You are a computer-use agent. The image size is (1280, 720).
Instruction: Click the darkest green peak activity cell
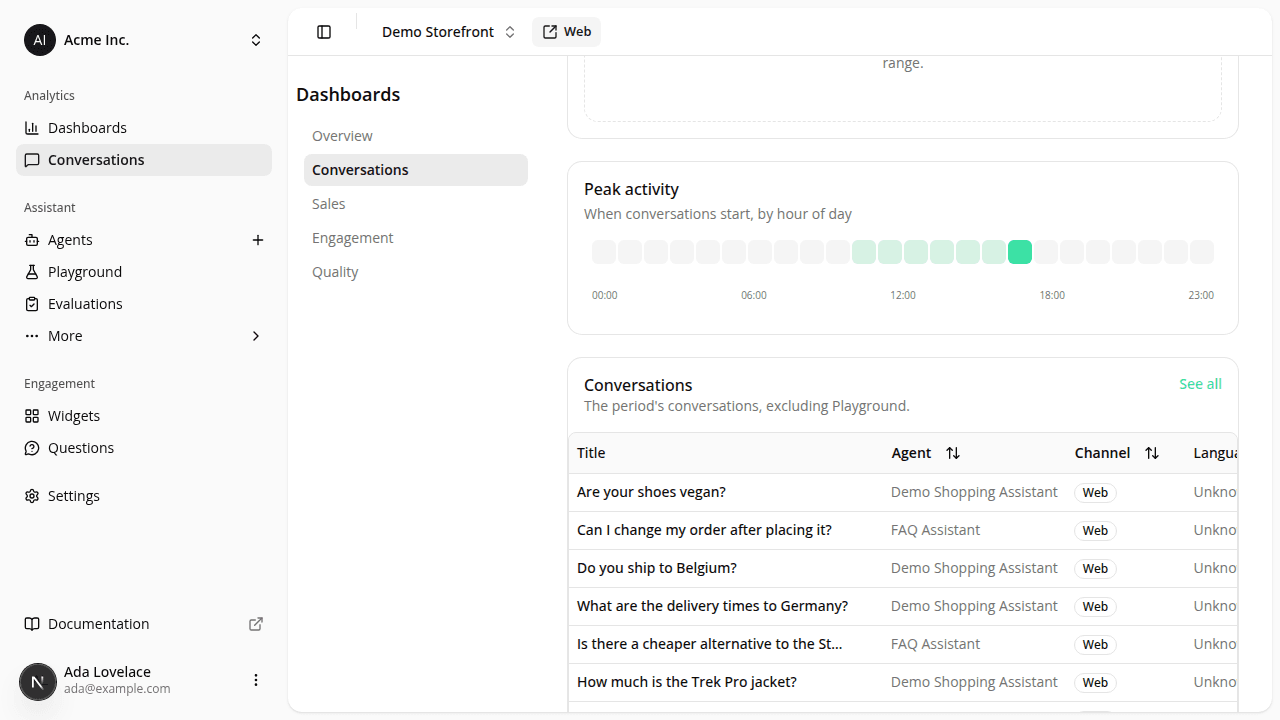click(1020, 252)
